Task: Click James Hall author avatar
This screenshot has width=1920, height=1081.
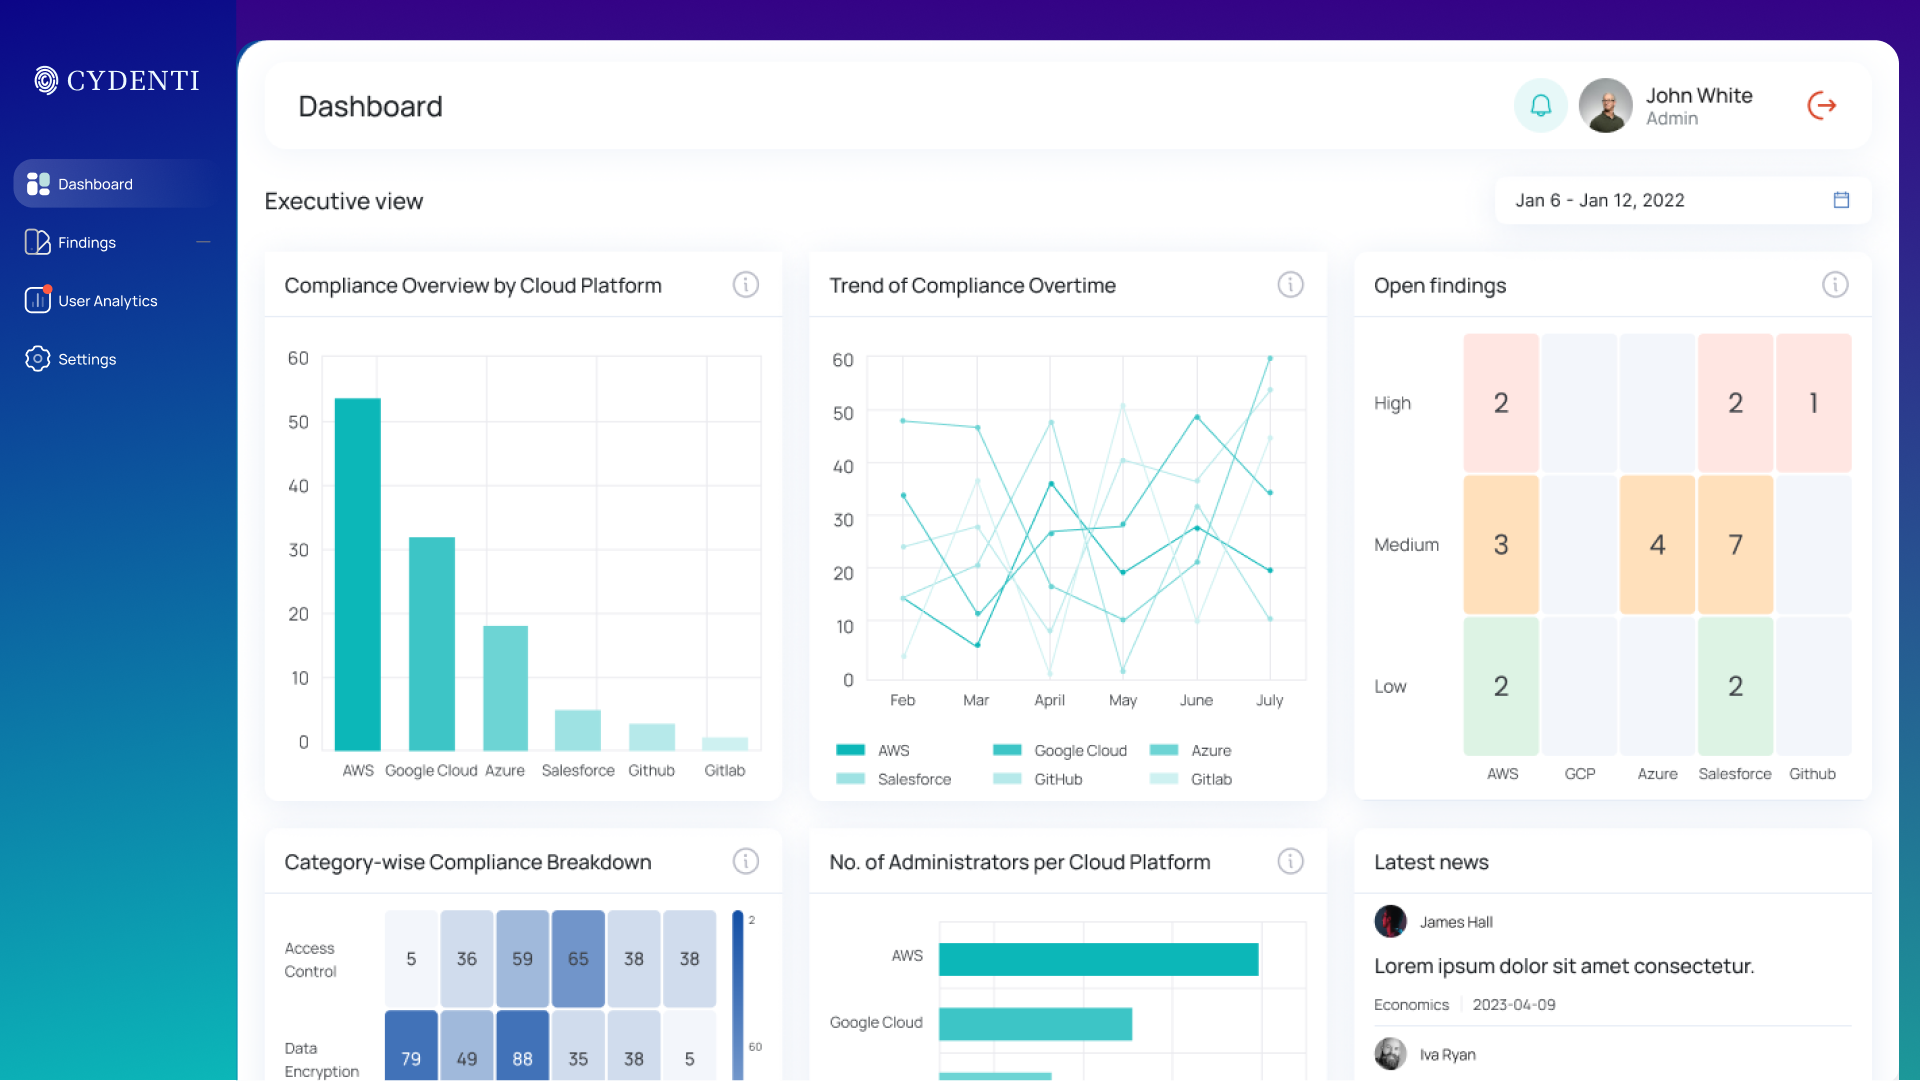Action: pos(1390,921)
